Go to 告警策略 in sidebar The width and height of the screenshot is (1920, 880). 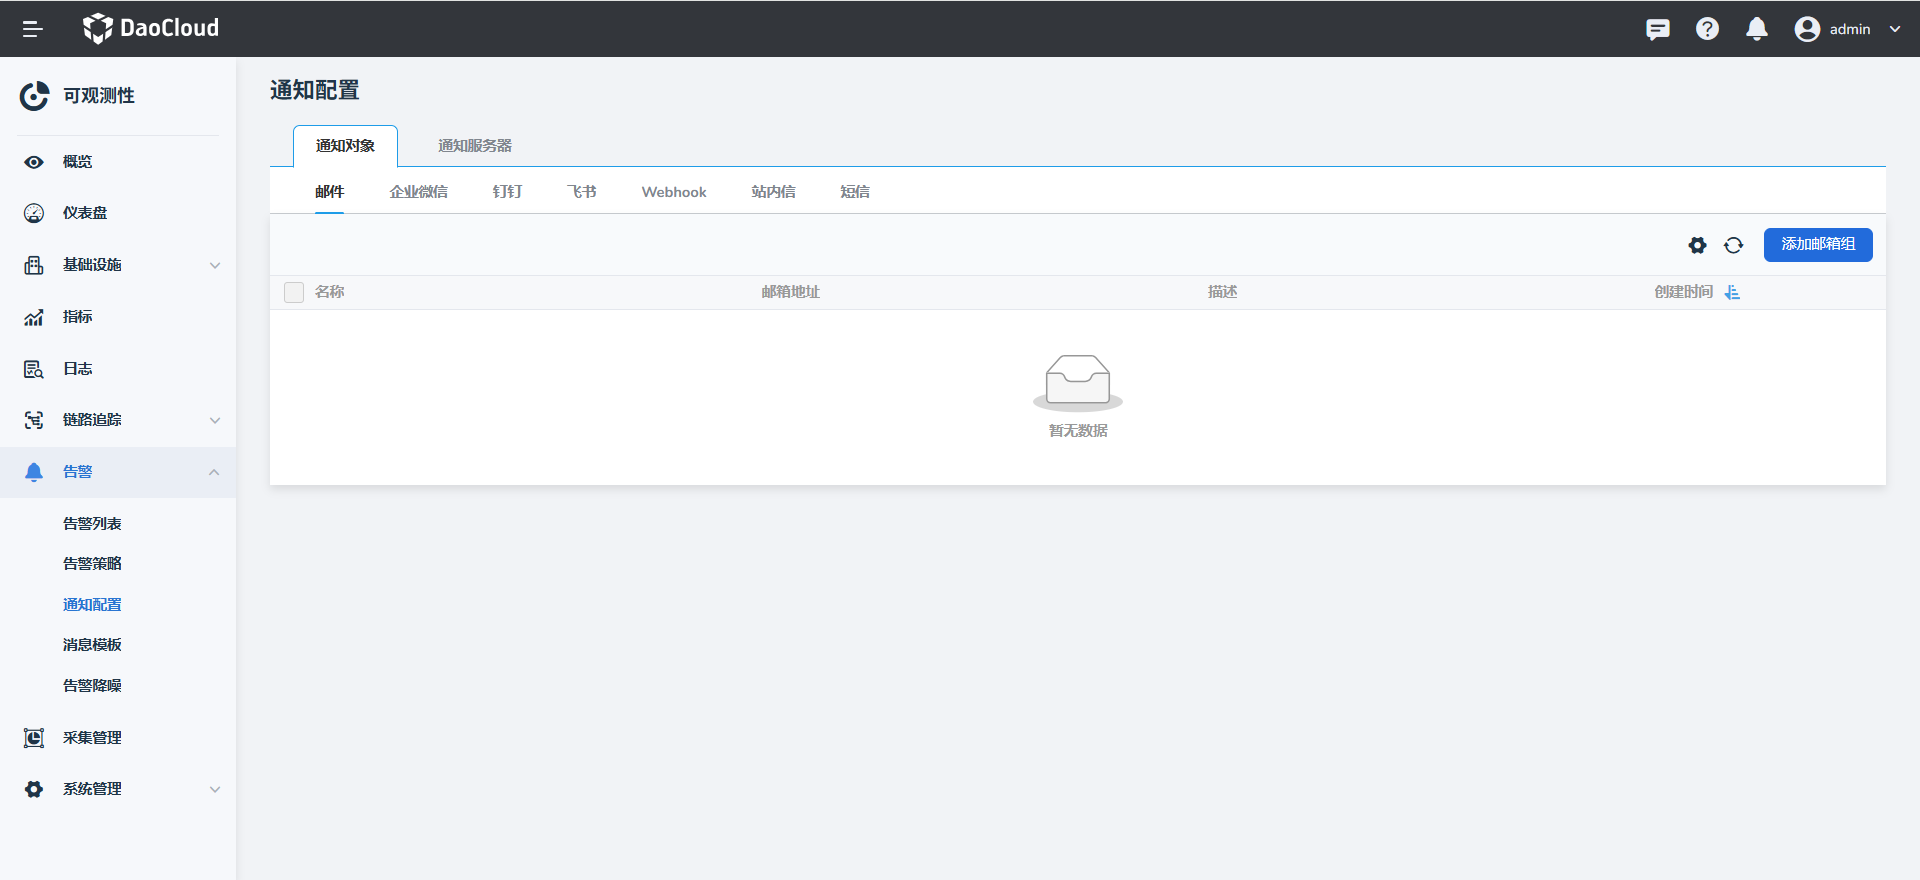tap(92, 564)
